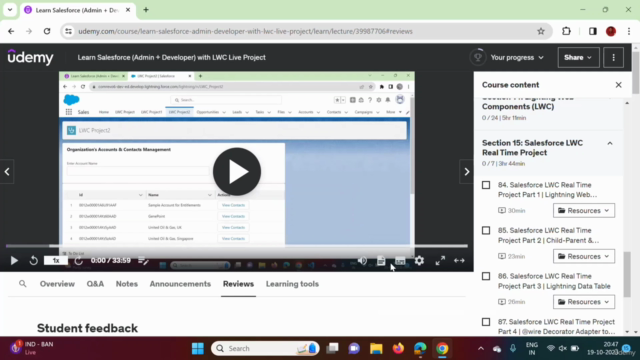Open the tab search dropdown arrow
640x360 pixels.
(x=10, y=10)
